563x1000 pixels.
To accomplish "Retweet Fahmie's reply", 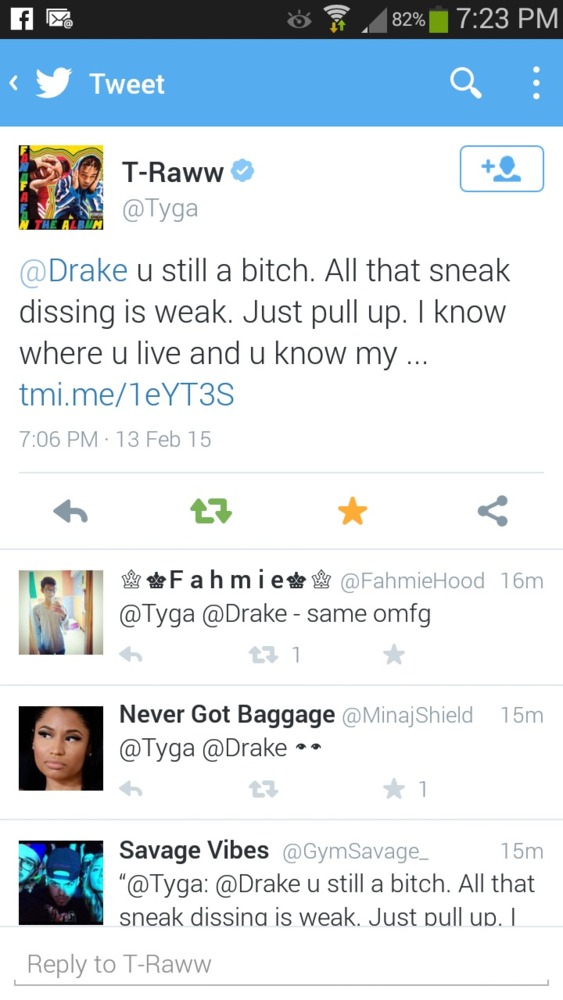I will click(x=263, y=654).
